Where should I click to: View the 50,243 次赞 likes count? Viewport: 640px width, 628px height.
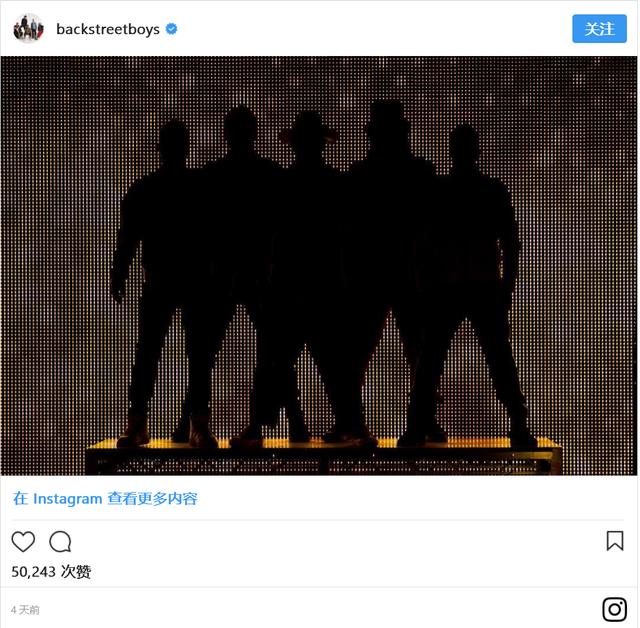pyautogui.click(x=51, y=572)
